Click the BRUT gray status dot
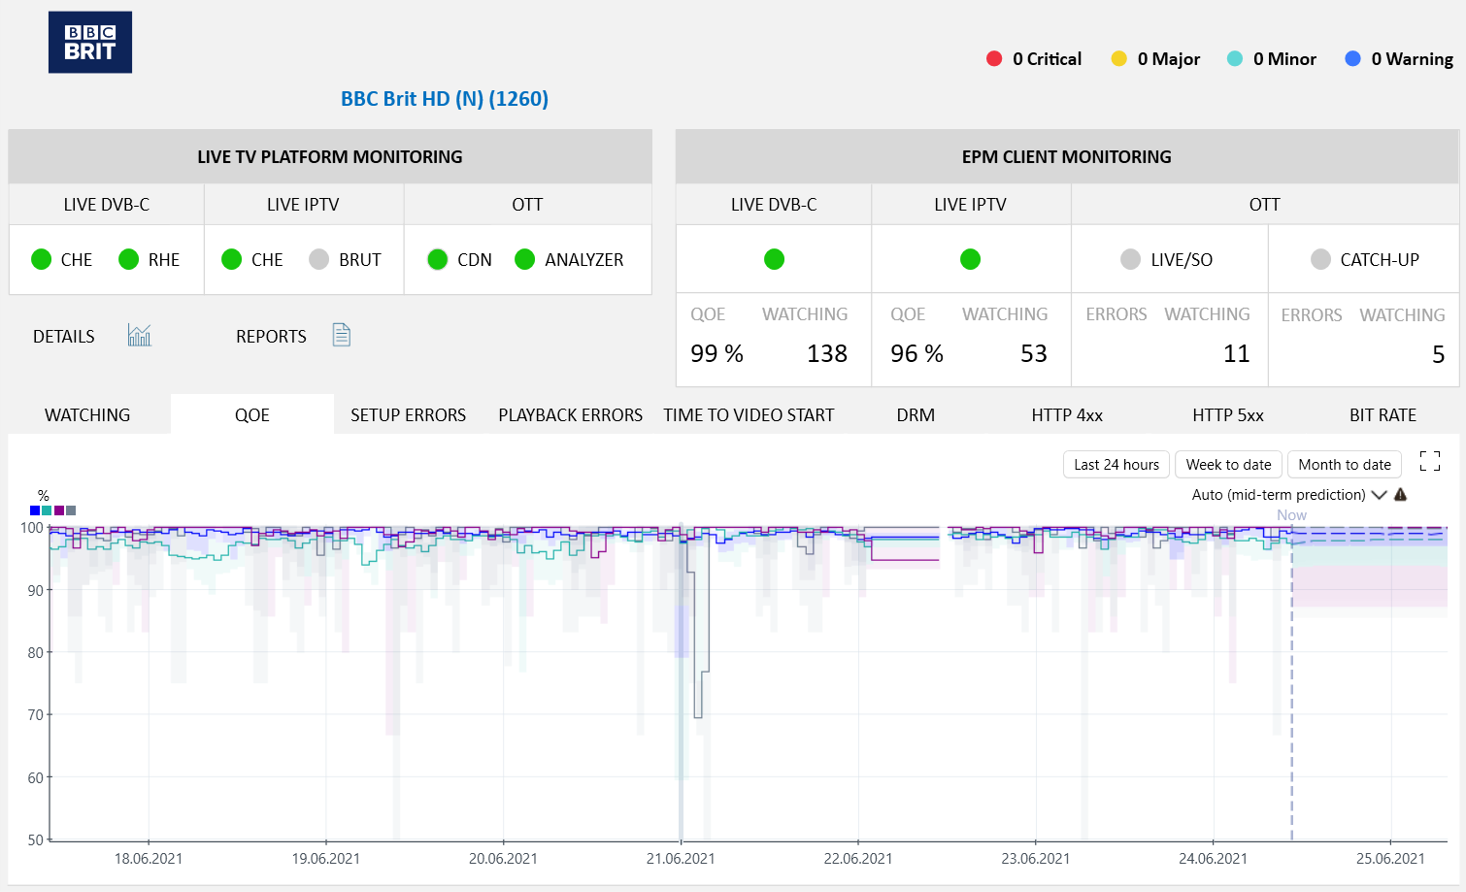The height and width of the screenshot is (892, 1466). pyautogui.click(x=319, y=260)
